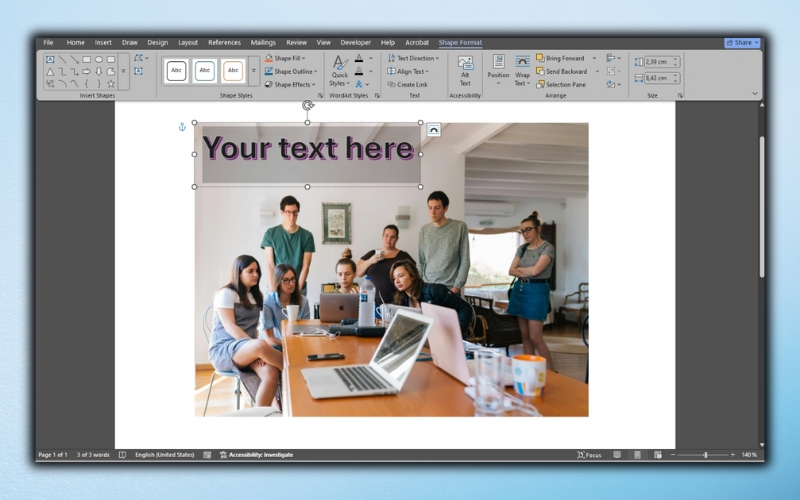The width and height of the screenshot is (800, 500).
Task: Click the anchor icon next to the text box
Action: 182,127
